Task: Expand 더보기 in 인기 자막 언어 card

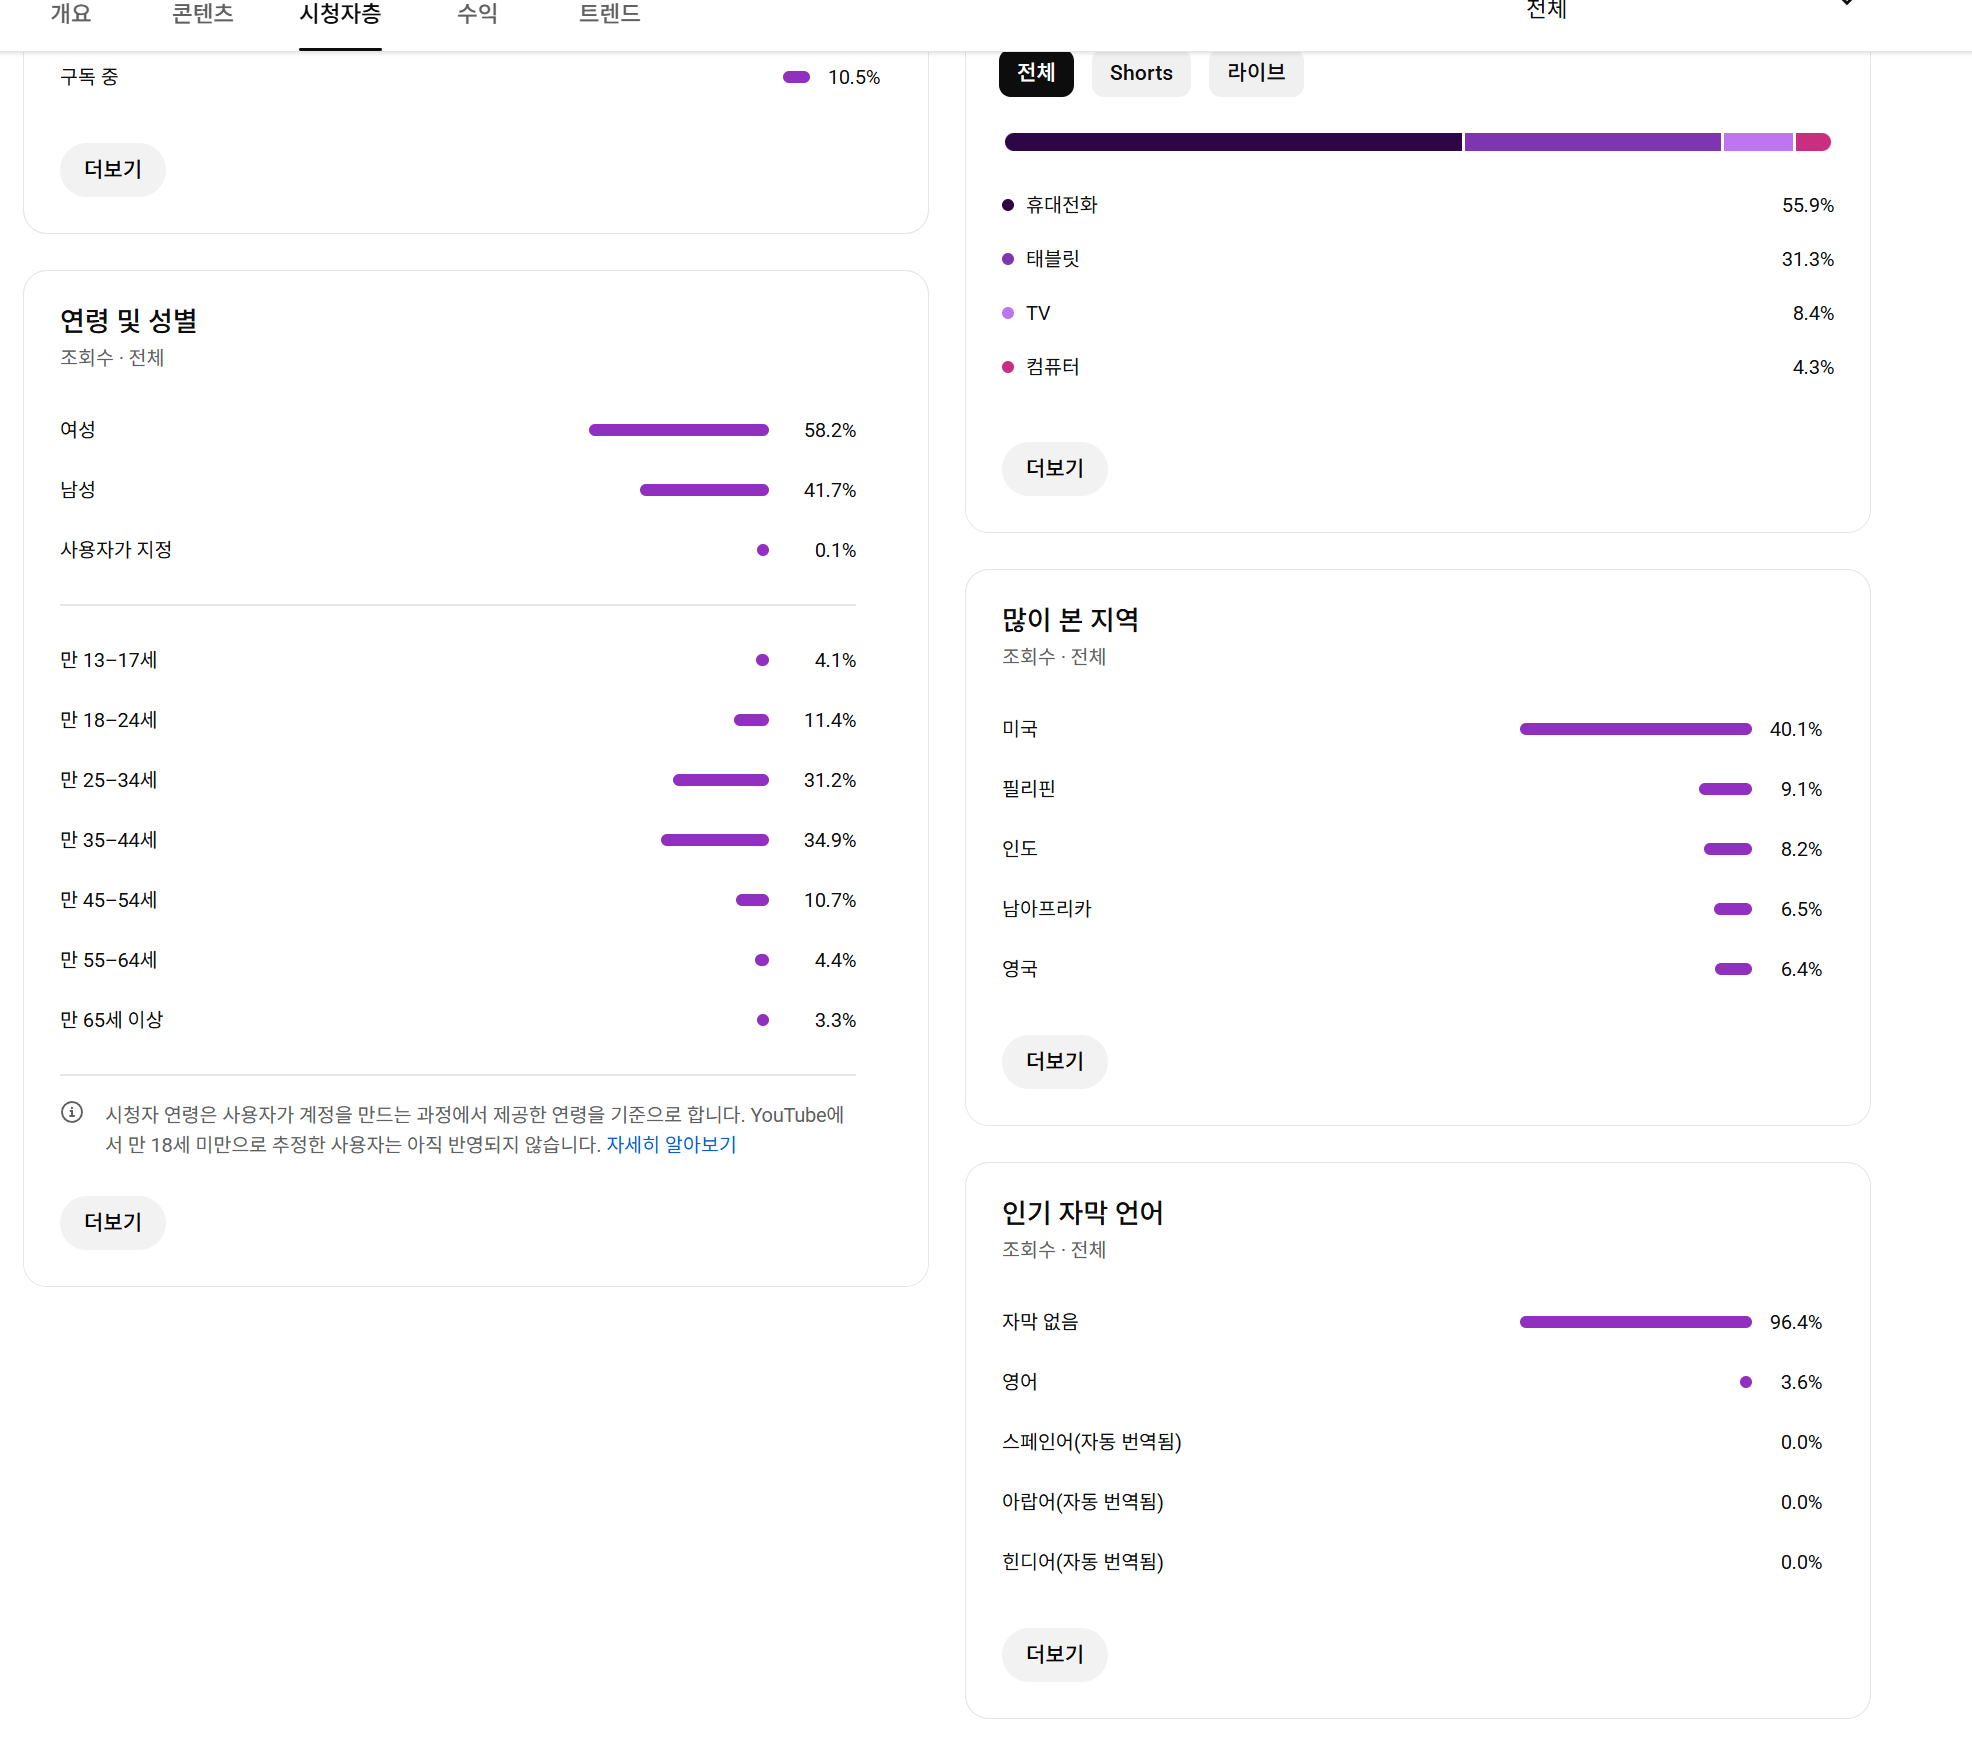Action: point(1054,1654)
